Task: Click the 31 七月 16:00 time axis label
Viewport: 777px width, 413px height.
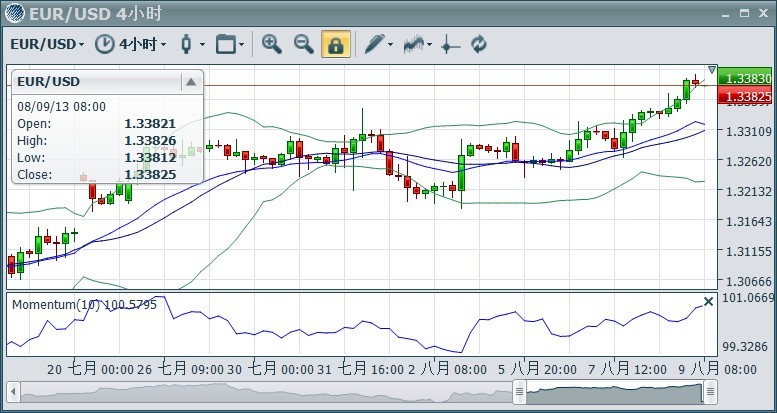Action: coord(362,369)
